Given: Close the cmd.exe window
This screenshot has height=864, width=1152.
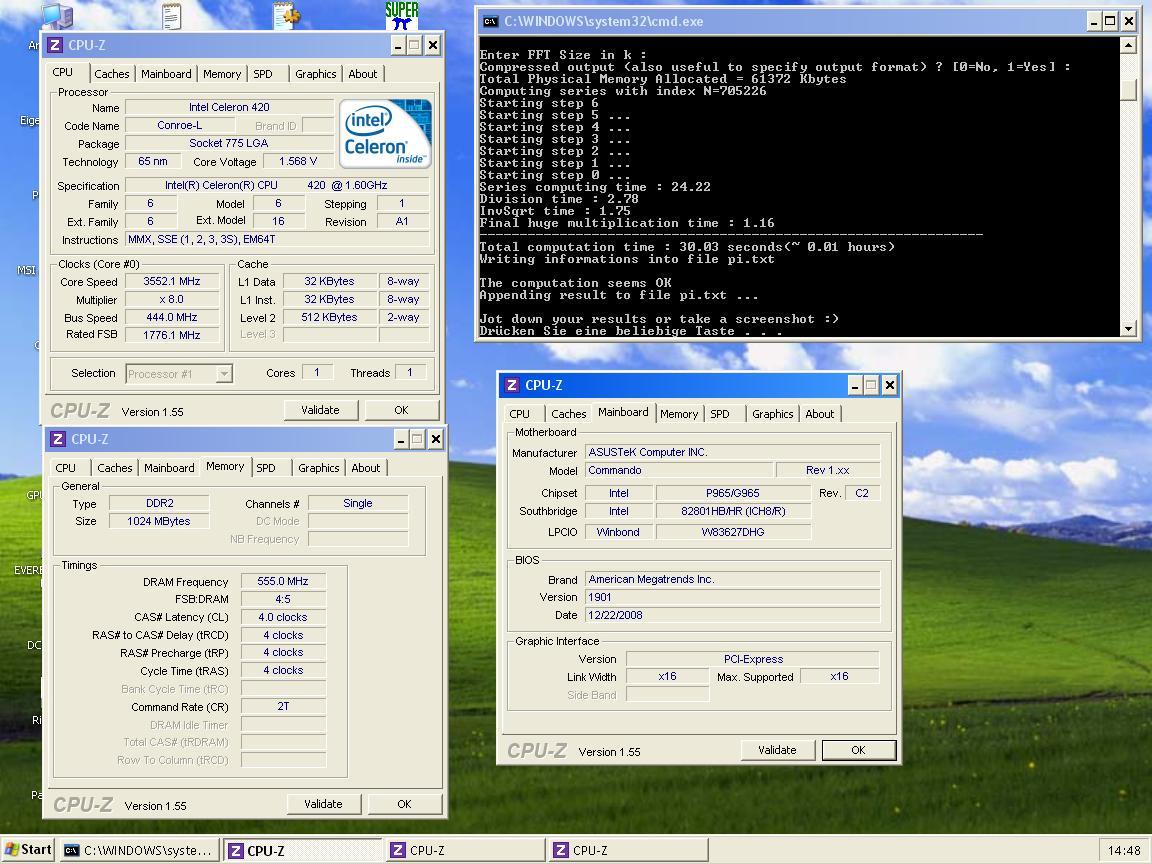Looking at the screenshot, I should pyautogui.click(x=1129, y=21).
